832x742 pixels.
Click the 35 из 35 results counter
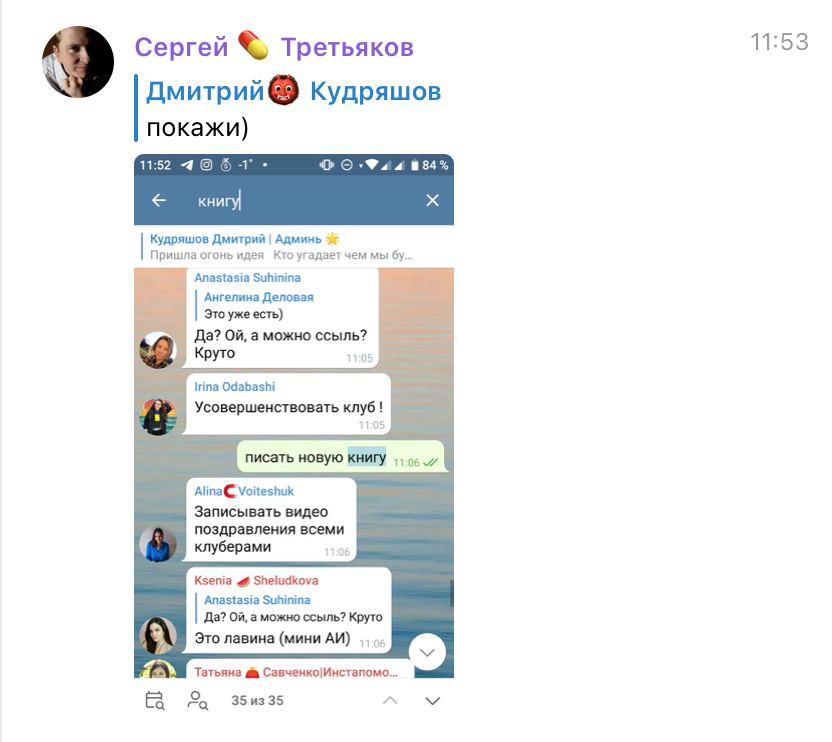pyautogui.click(x=257, y=701)
